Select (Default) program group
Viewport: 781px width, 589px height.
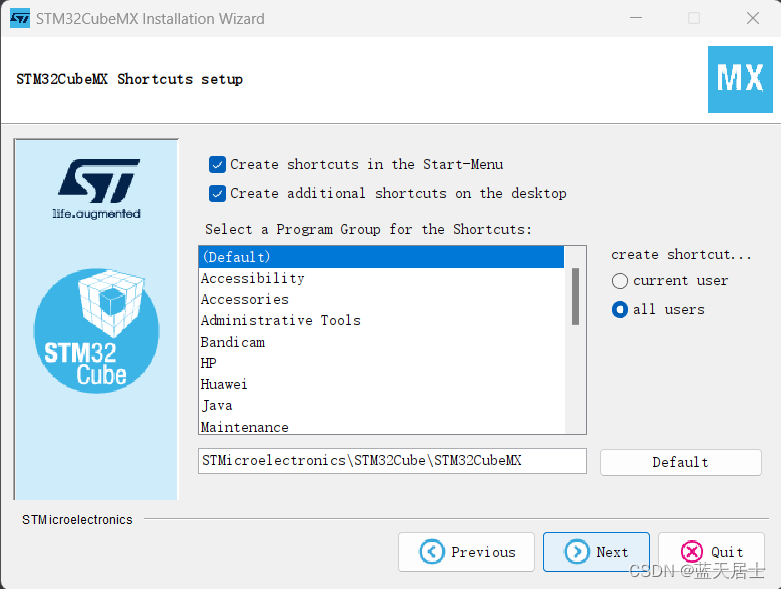(382, 257)
